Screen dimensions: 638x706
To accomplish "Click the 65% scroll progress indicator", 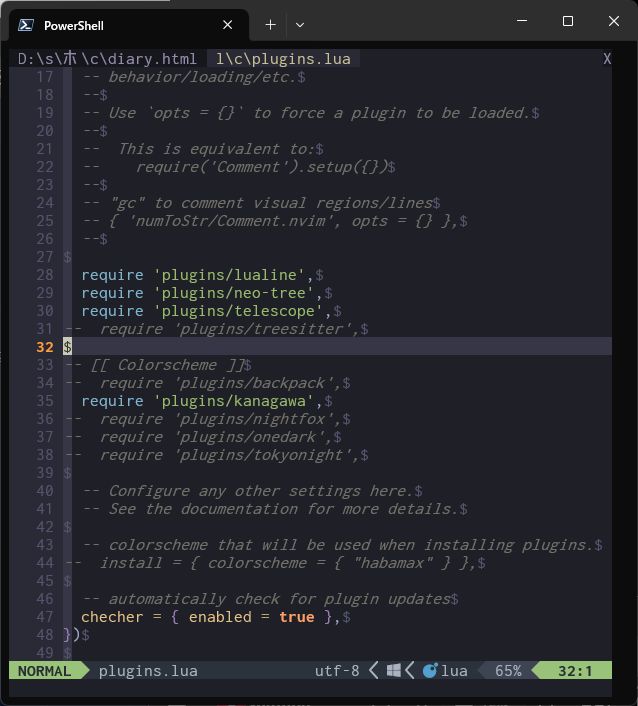I will pyautogui.click(x=507, y=671).
